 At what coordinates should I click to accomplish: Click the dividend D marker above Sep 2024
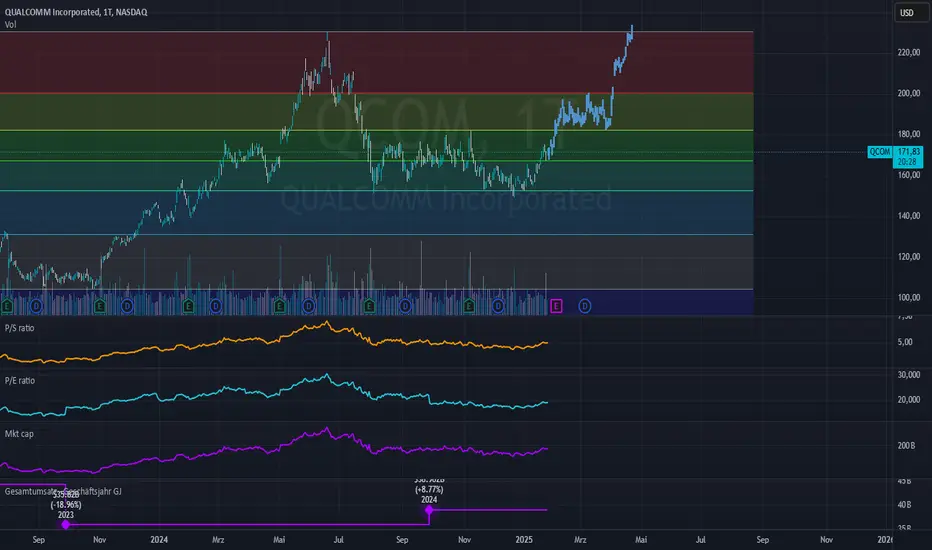(405, 306)
